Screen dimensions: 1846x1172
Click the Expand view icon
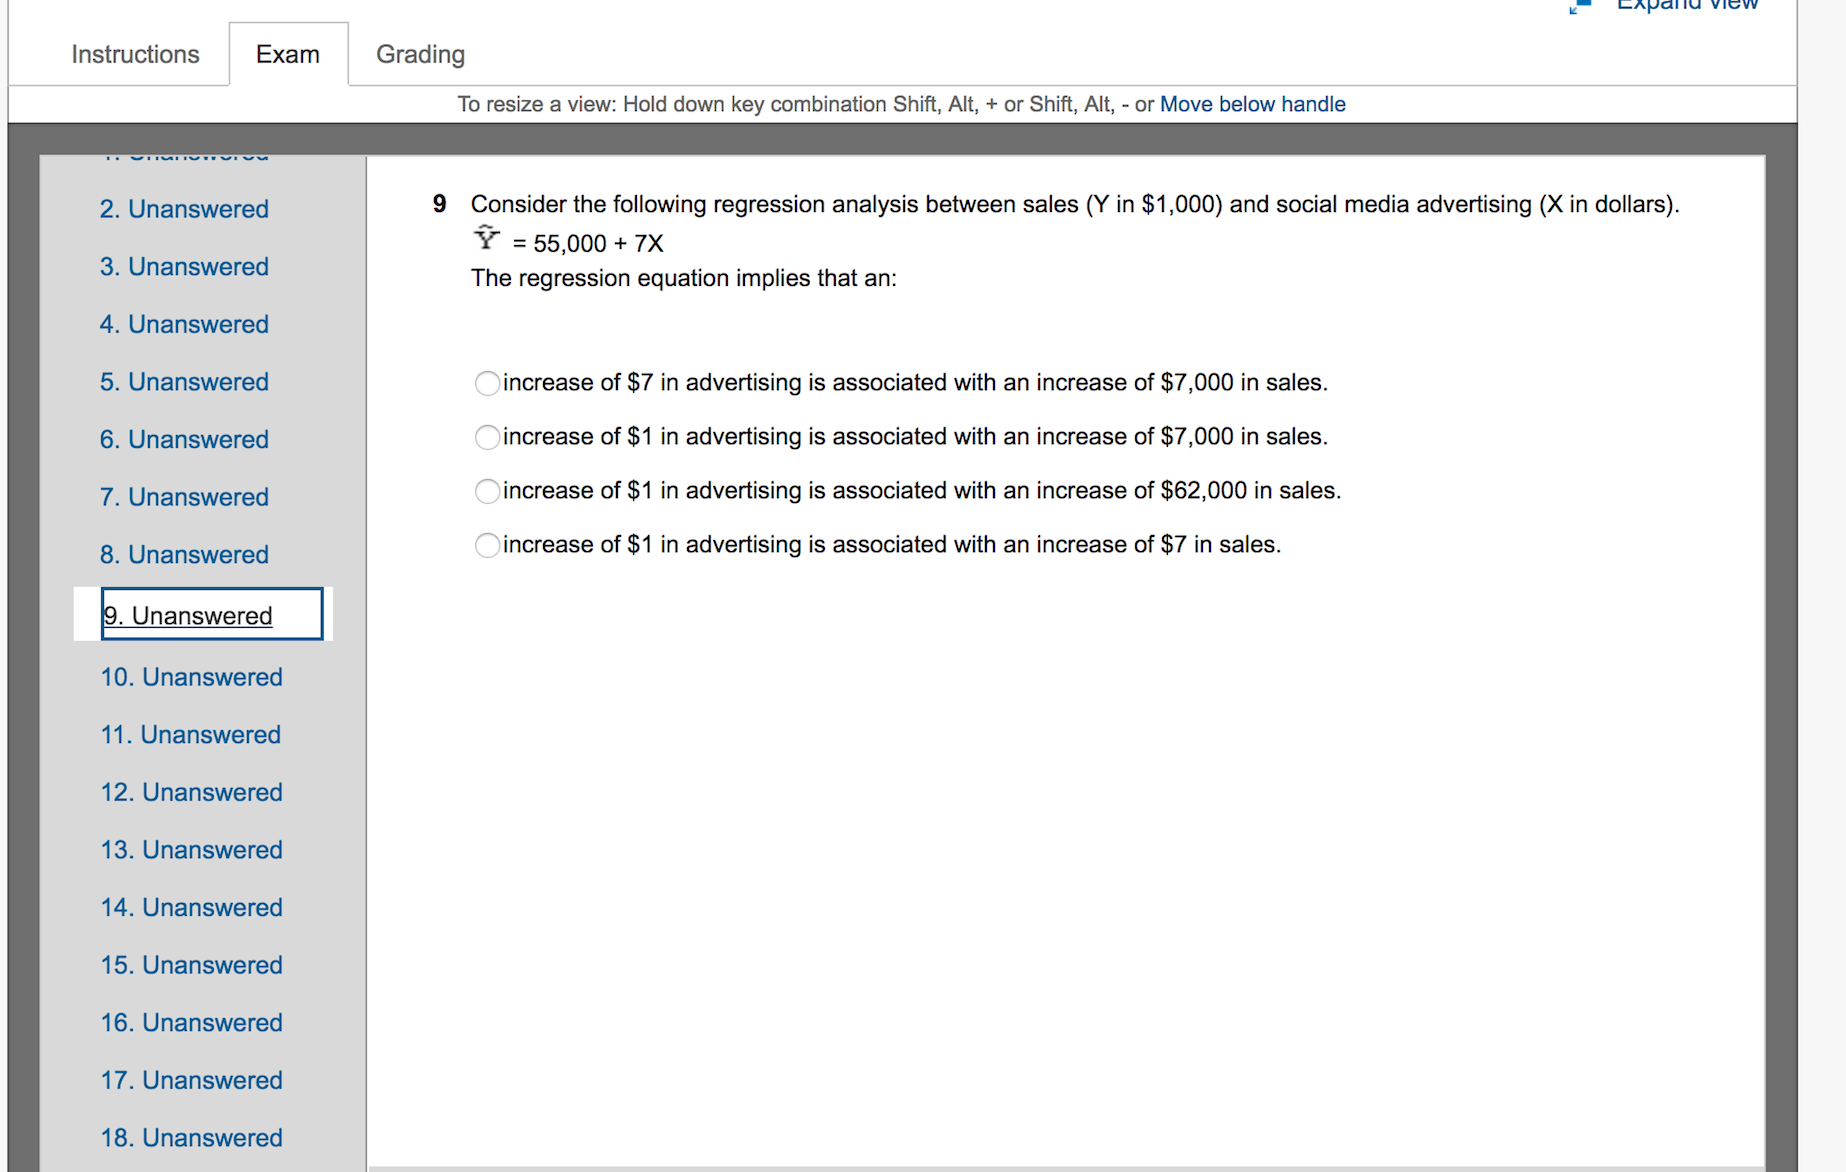(1580, 6)
